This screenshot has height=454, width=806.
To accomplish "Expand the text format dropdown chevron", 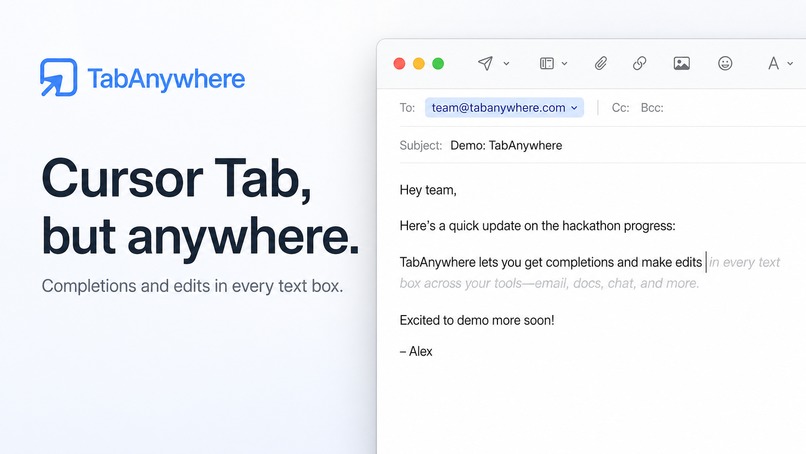I will click(790, 64).
